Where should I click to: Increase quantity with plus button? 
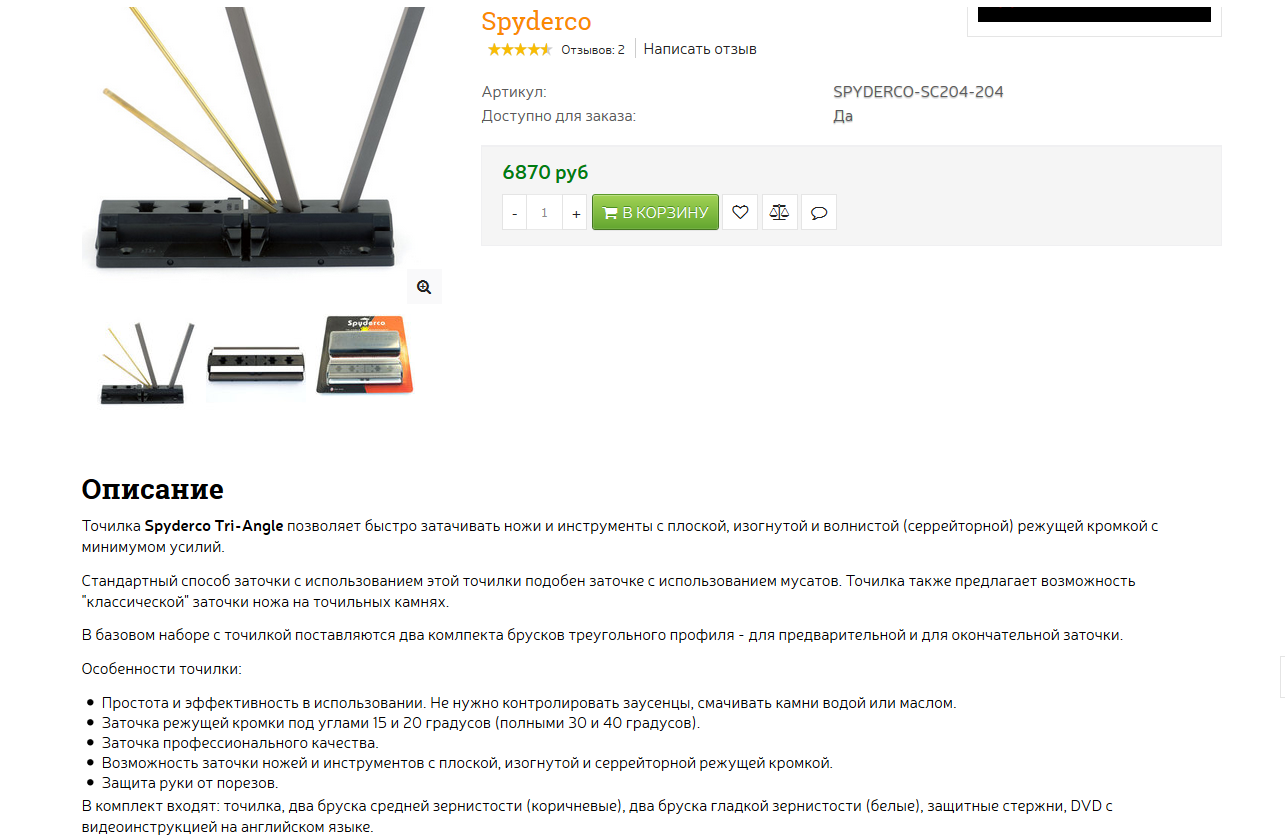click(x=575, y=212)
